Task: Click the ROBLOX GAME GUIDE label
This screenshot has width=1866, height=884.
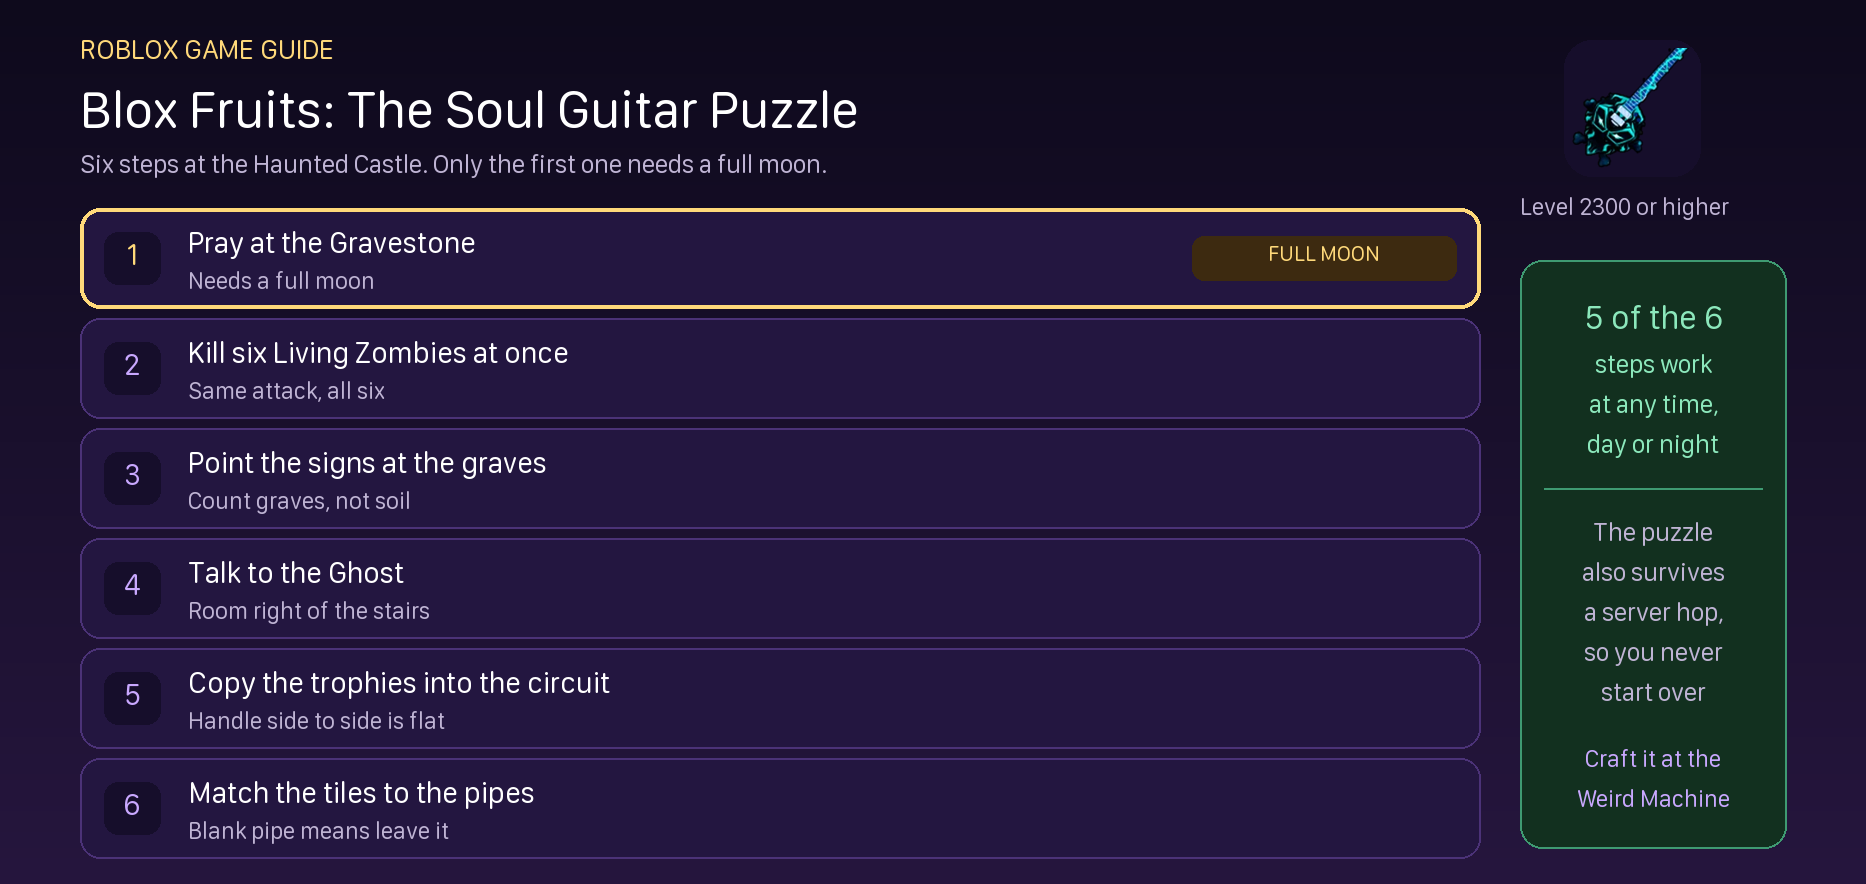Action: tap(207, 50)
